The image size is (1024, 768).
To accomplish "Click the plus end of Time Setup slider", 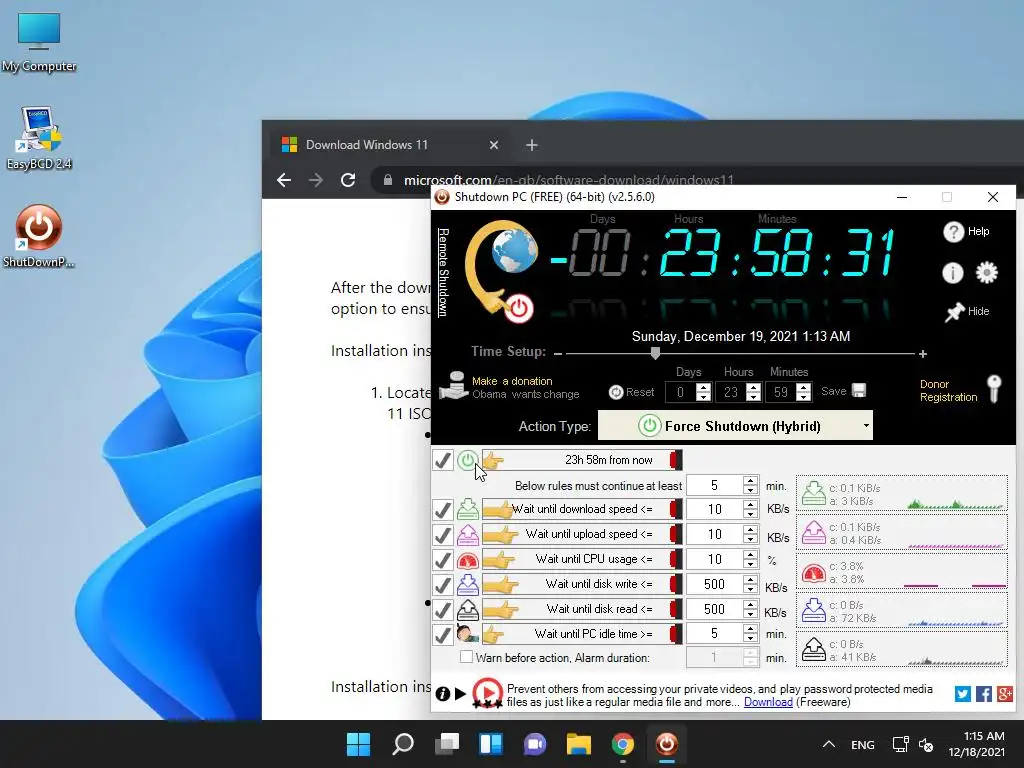I will click(x=923, y=354).
